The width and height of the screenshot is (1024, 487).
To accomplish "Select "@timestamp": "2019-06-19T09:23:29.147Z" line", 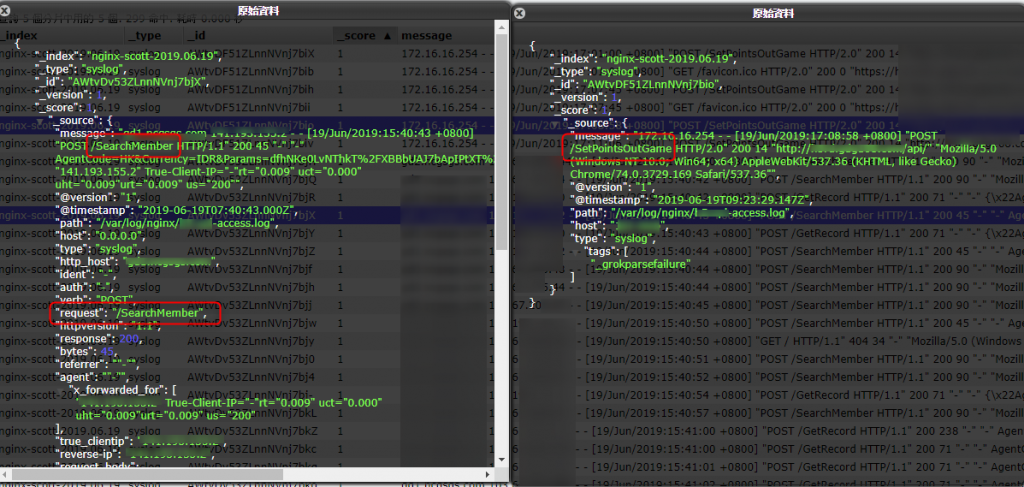I will pos(692,200).
